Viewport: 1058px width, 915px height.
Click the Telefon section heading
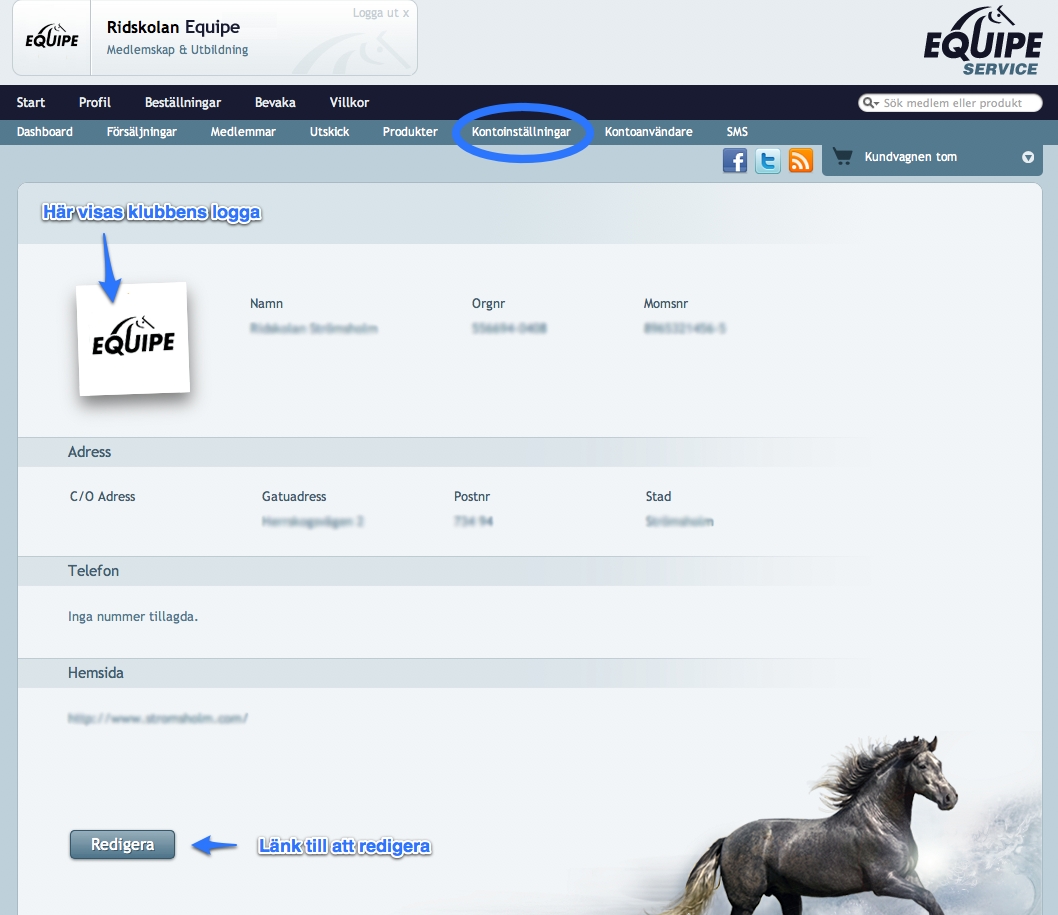click(x=93, y=571)
